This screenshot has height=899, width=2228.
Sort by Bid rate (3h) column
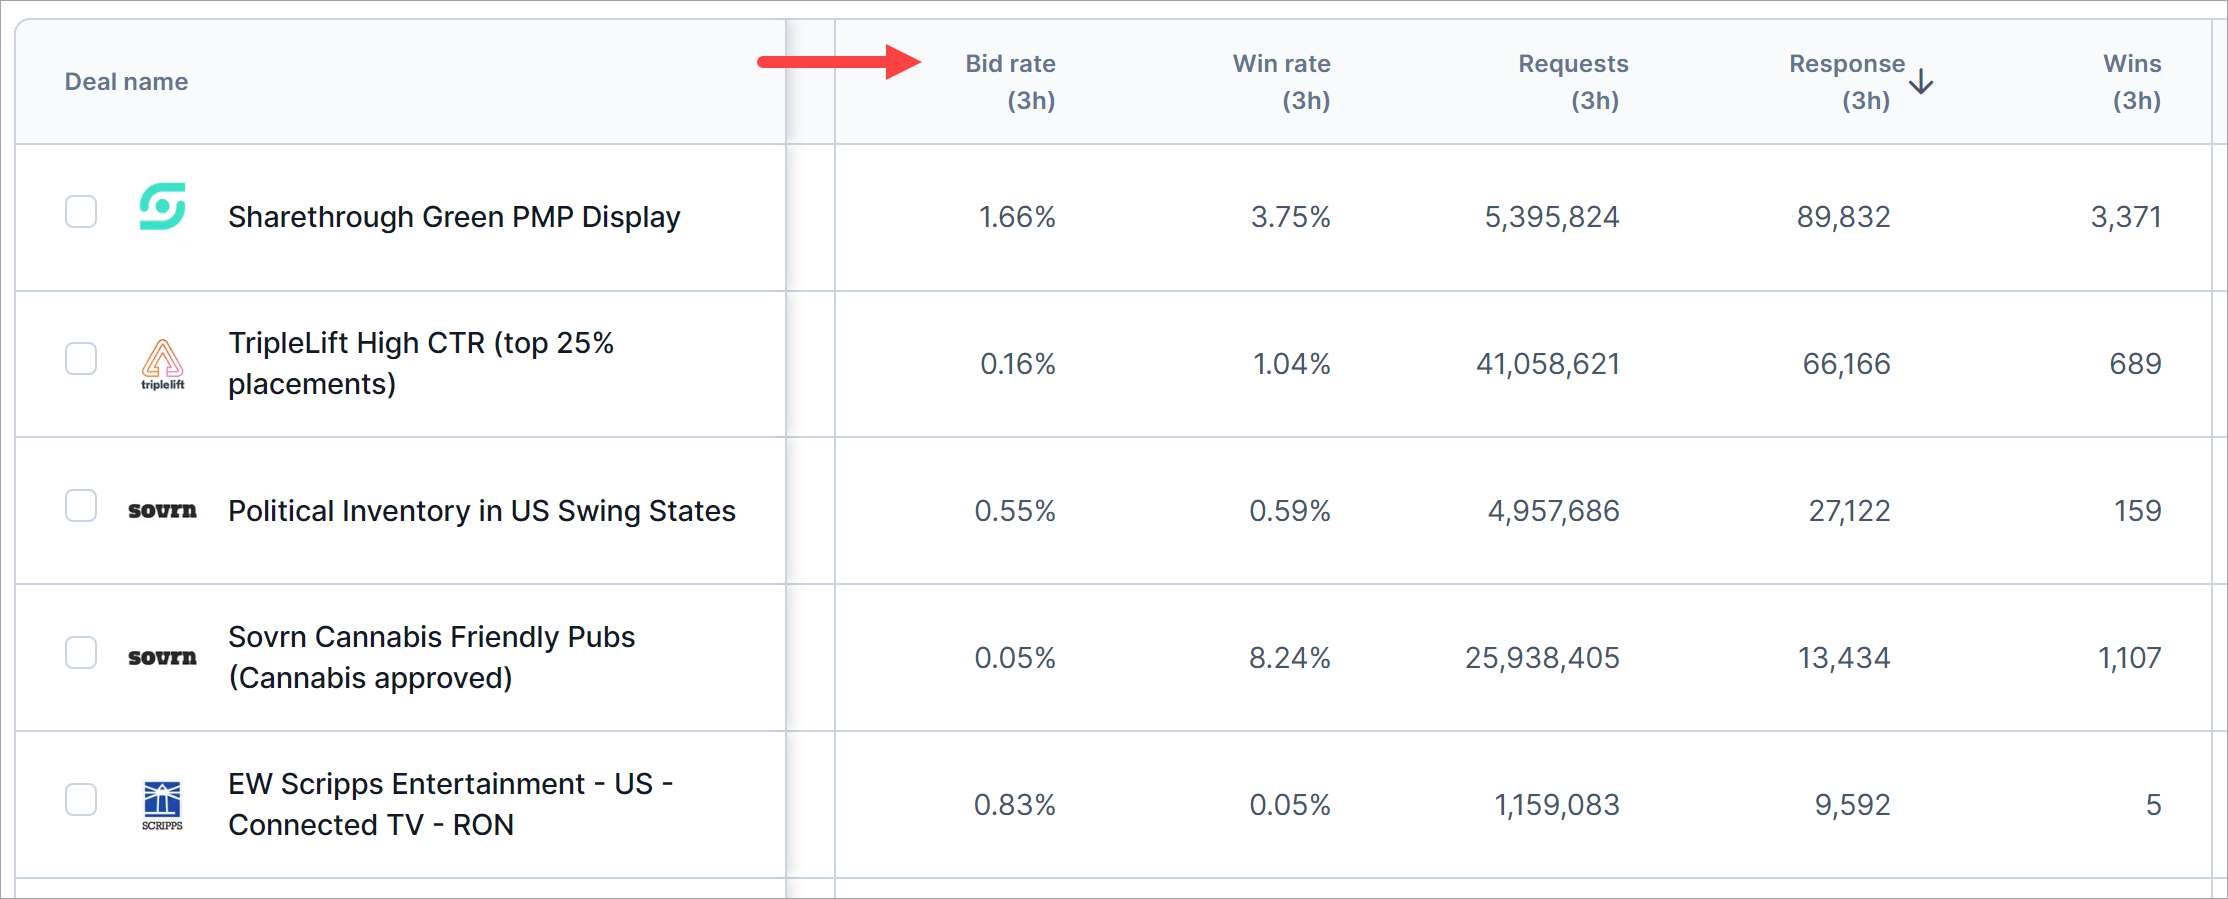click(1010, 82)
